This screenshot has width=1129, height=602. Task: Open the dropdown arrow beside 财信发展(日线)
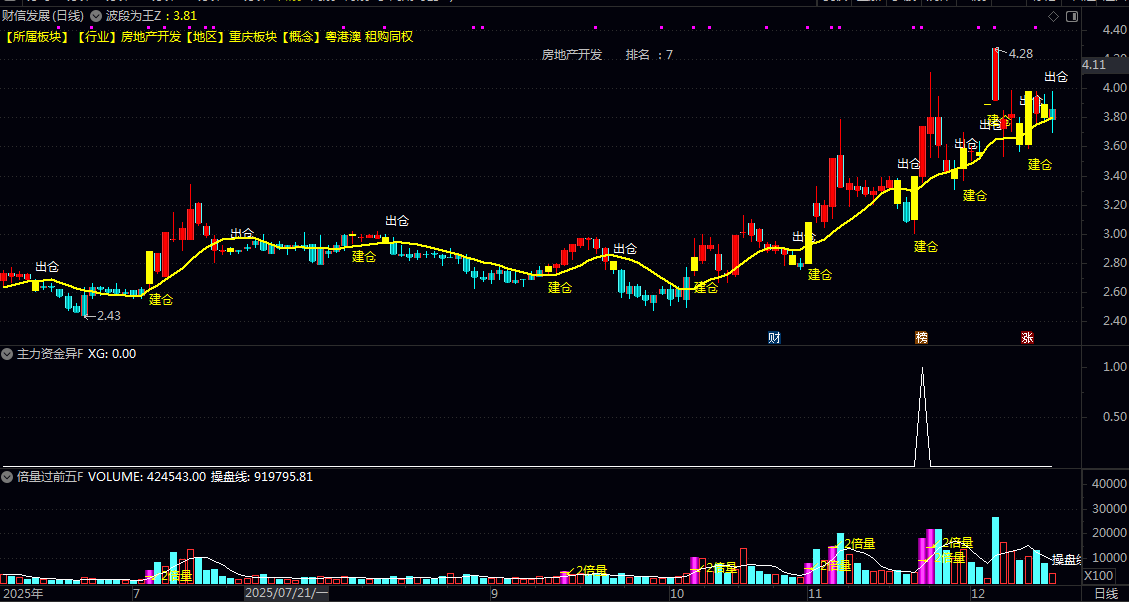(96, 16)
